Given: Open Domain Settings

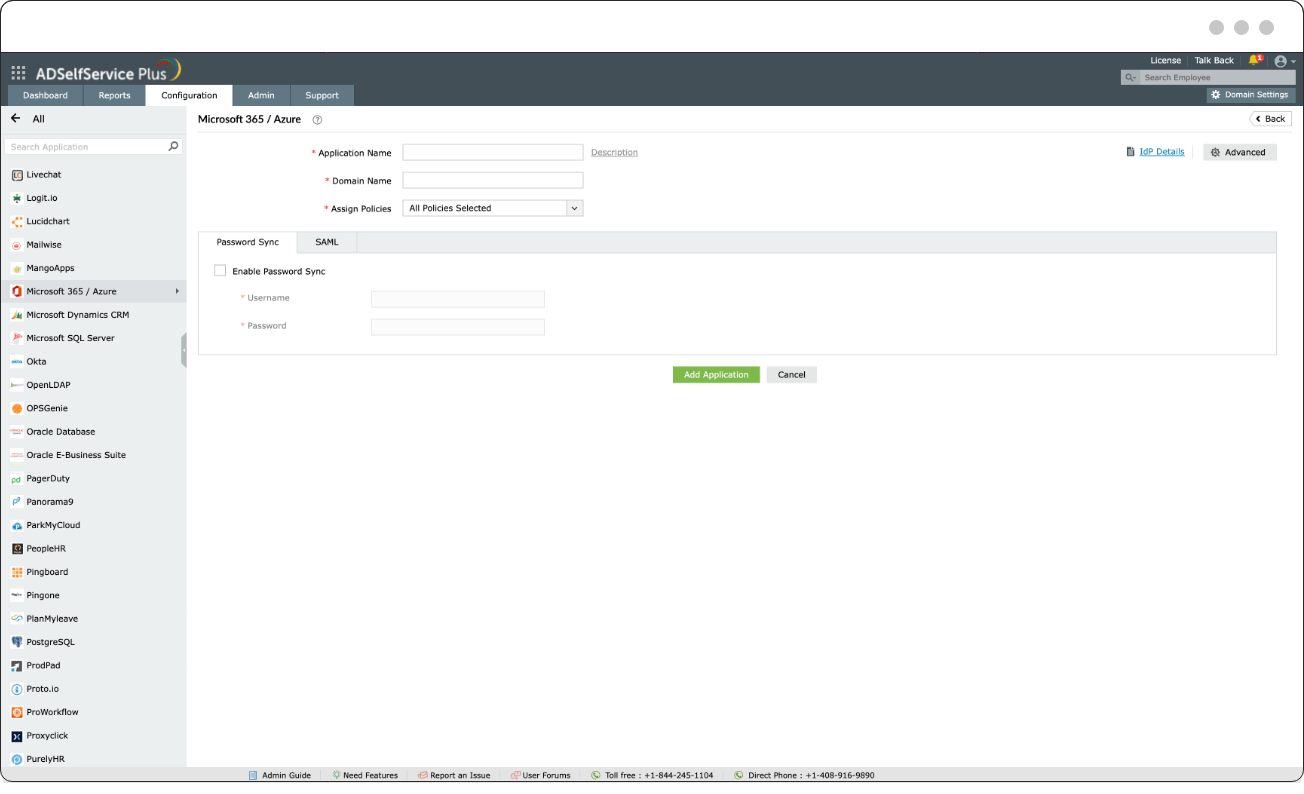Looking at the screenshot, I should (x=1251, y=95).
